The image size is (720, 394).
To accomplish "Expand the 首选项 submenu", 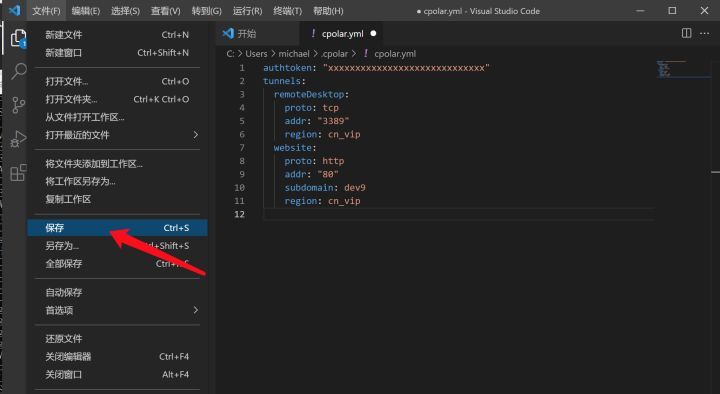I will [x=117, y=310].
